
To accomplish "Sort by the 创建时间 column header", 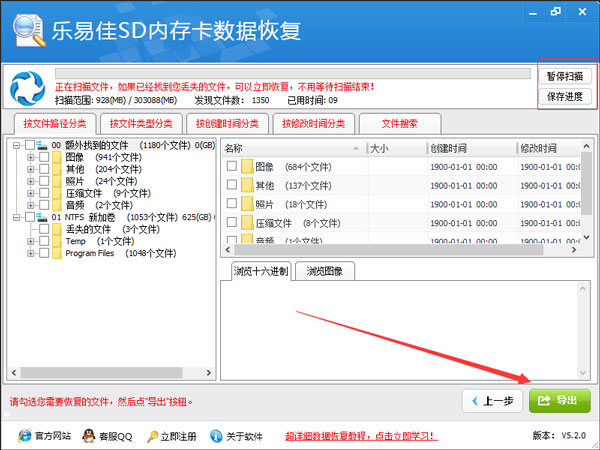I will 472,148.
